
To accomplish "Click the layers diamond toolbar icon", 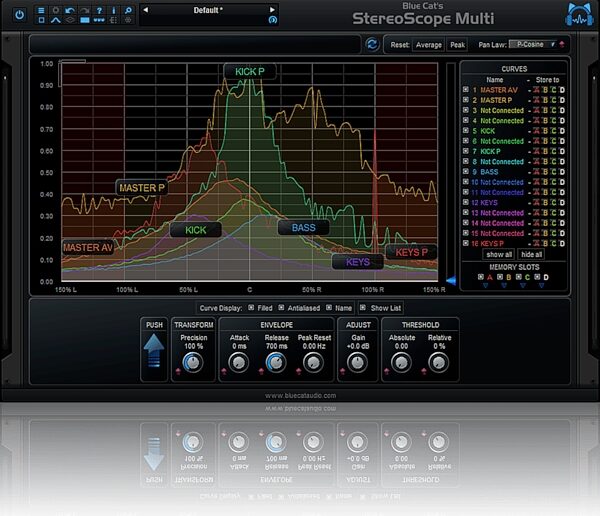I will [x=70, y=20].
